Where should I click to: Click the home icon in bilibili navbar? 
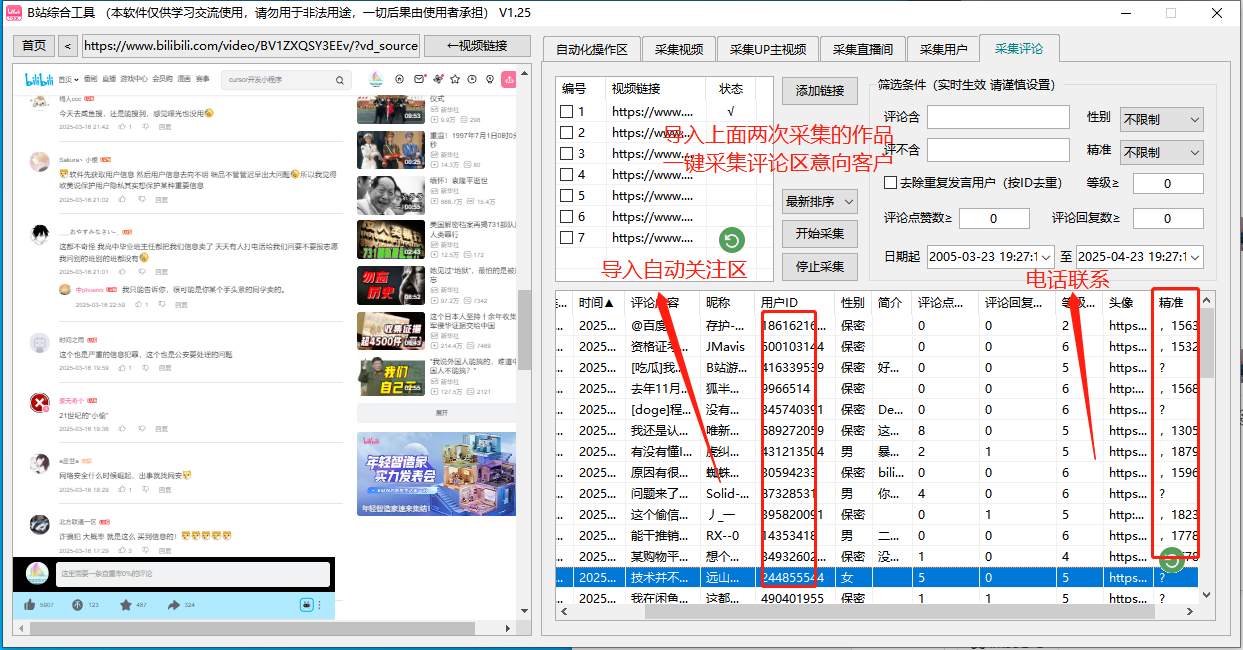tap(400, 80)
